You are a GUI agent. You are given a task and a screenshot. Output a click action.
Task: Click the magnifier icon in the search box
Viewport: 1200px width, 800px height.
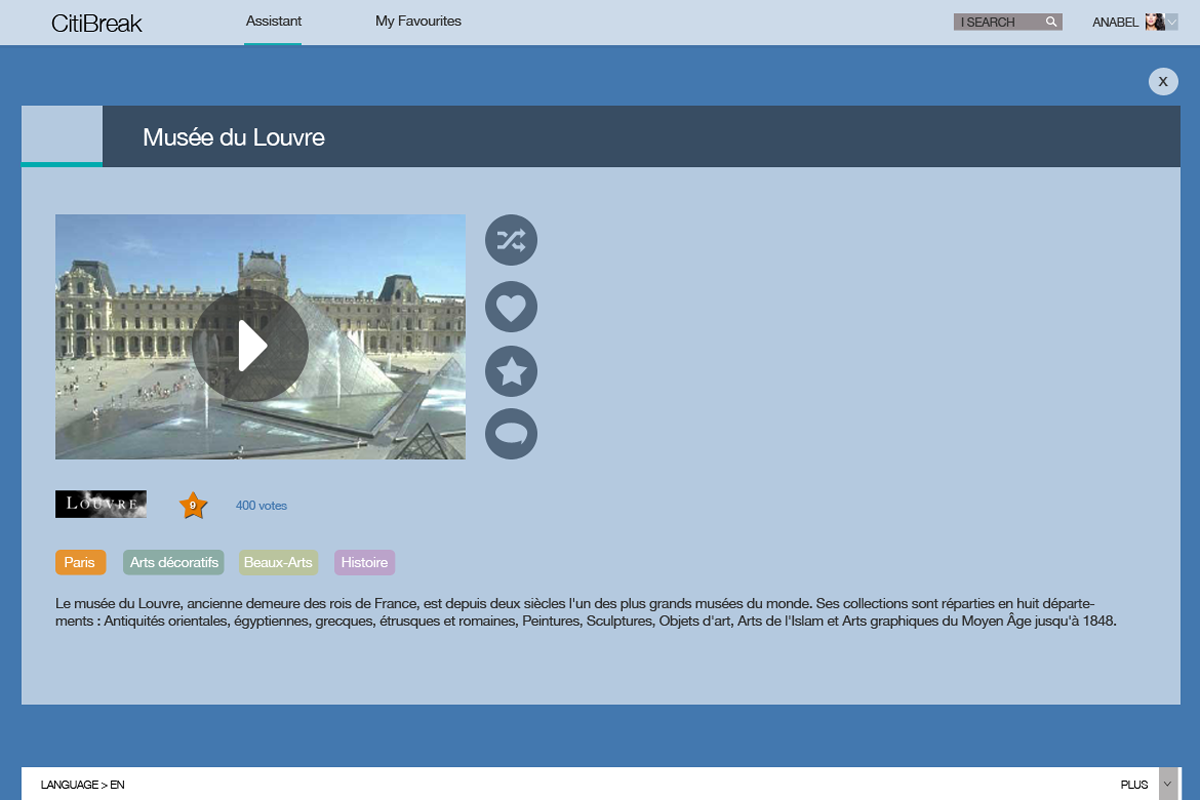click(x=1051, y=22)
